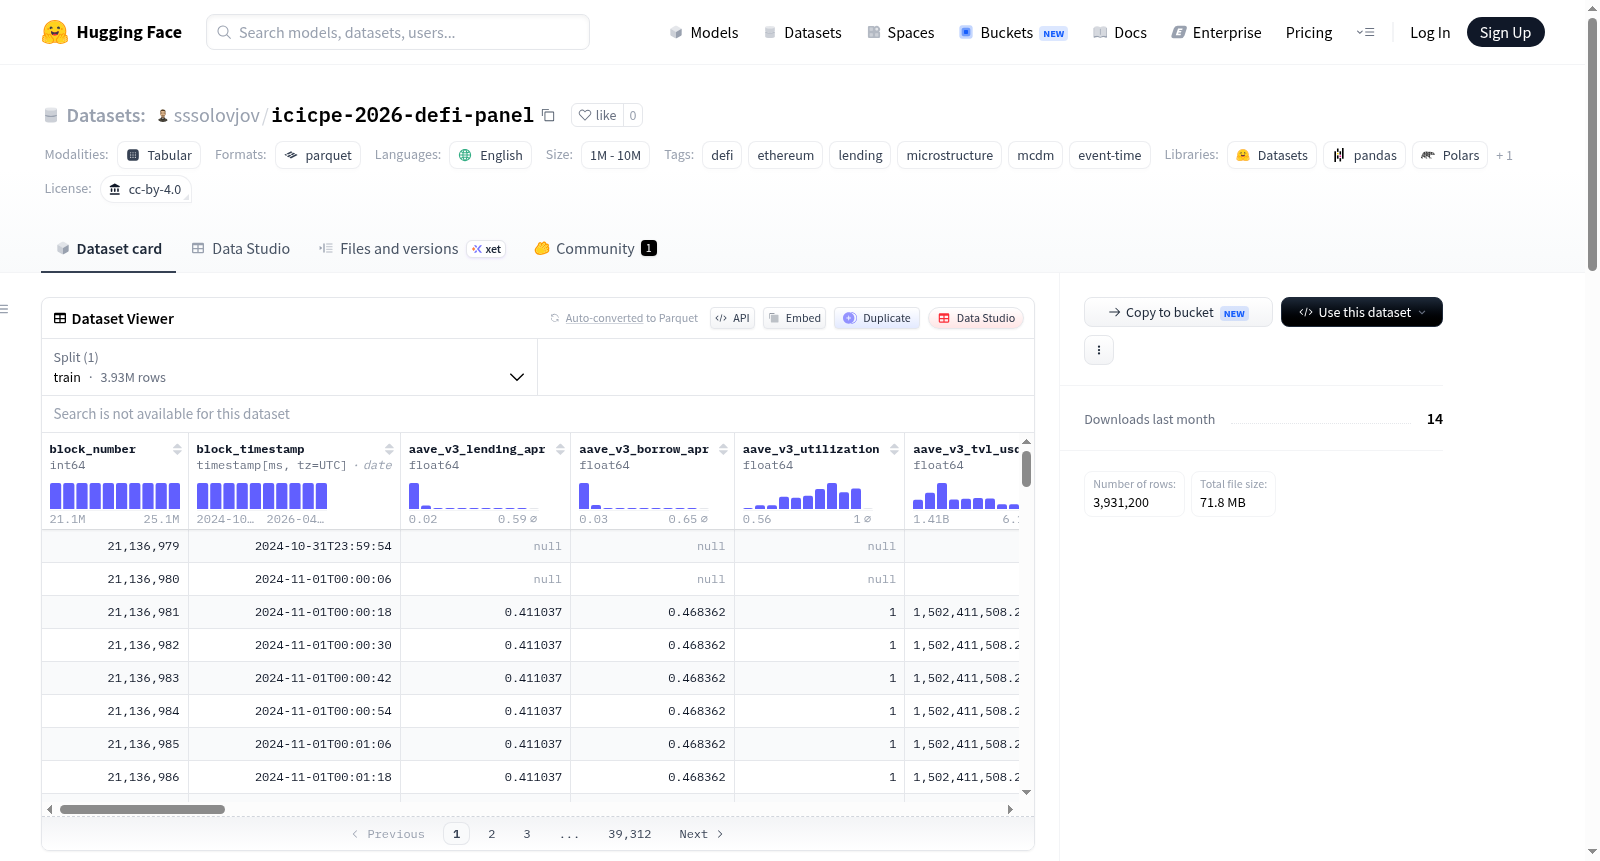The image size is (1600, 861).
Task: Sort by aave_v3_lending_apr column sort icon
Action: 560,449
